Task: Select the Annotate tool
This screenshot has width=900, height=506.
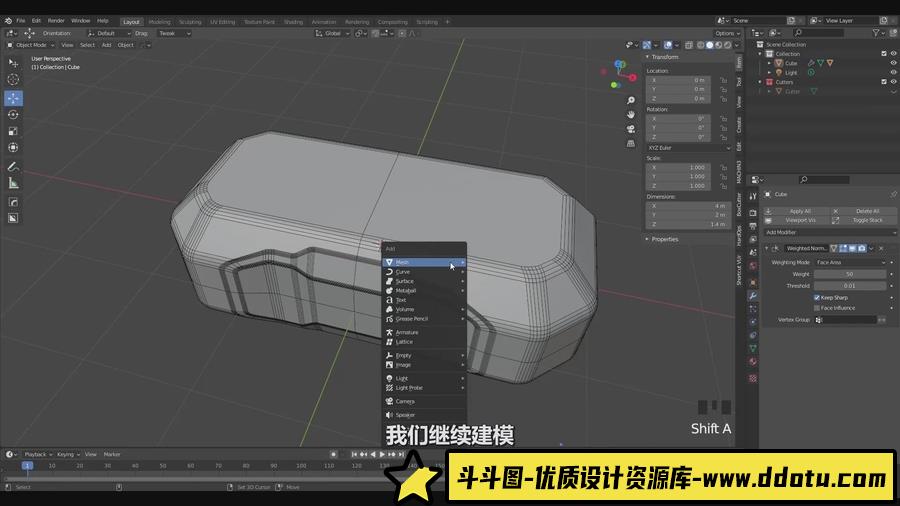Action: coord(13,167)
